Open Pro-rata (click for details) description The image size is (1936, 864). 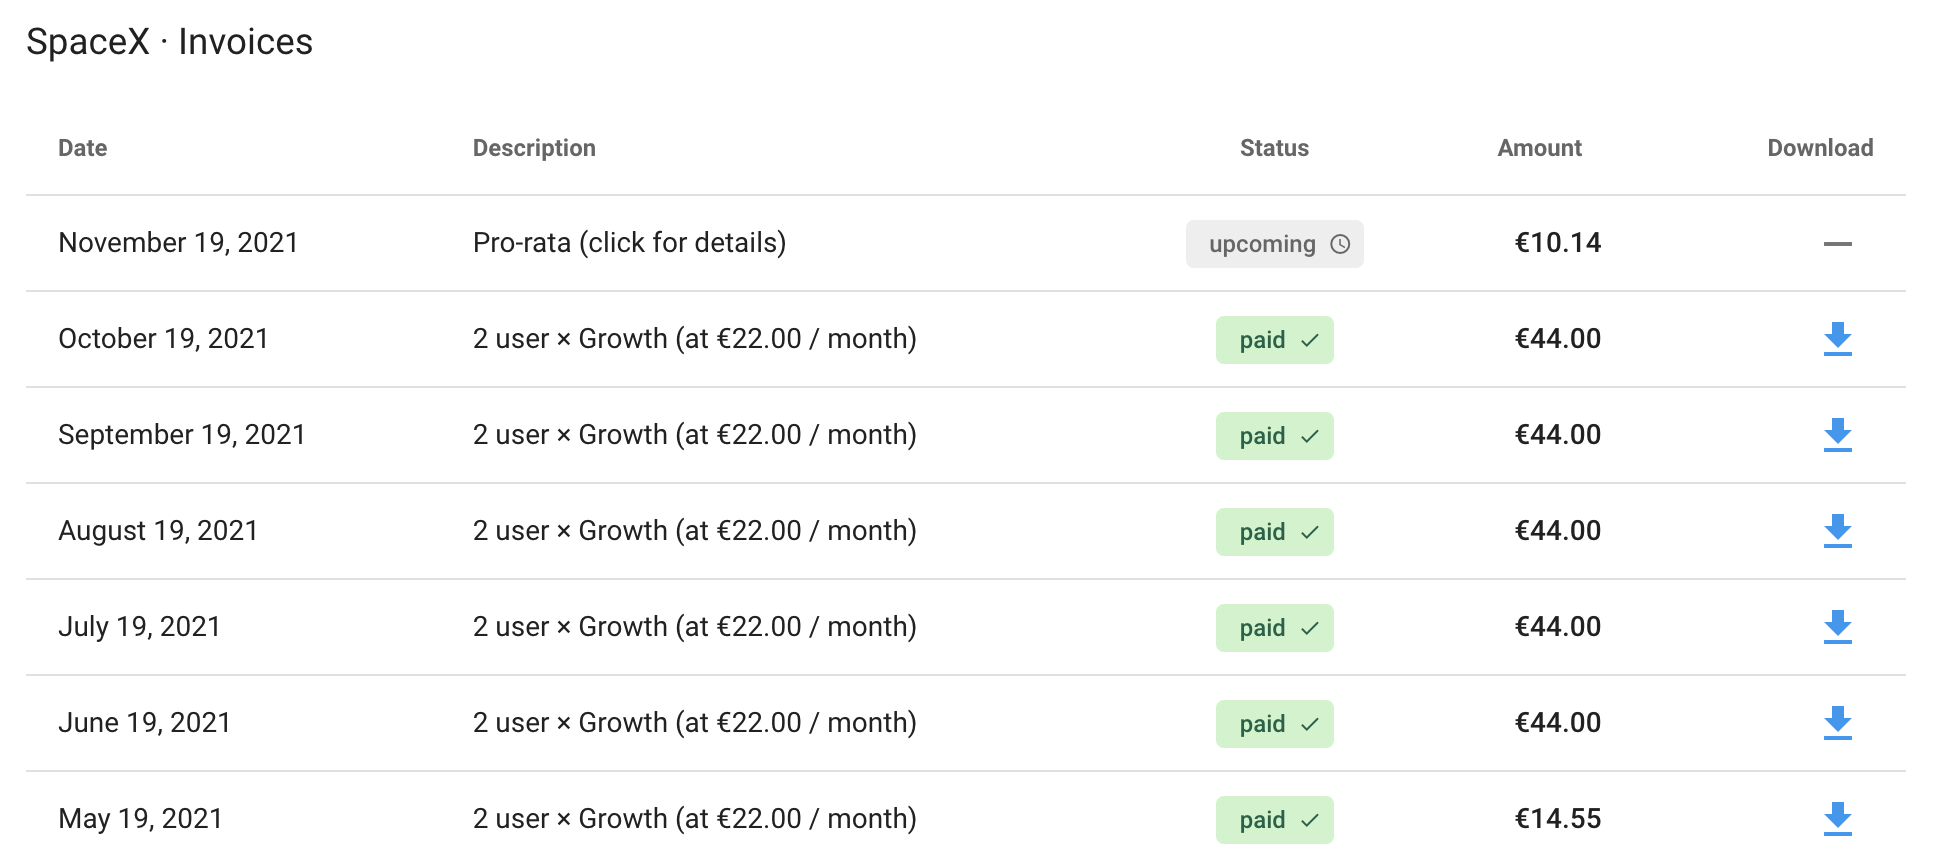coord(629,243)
